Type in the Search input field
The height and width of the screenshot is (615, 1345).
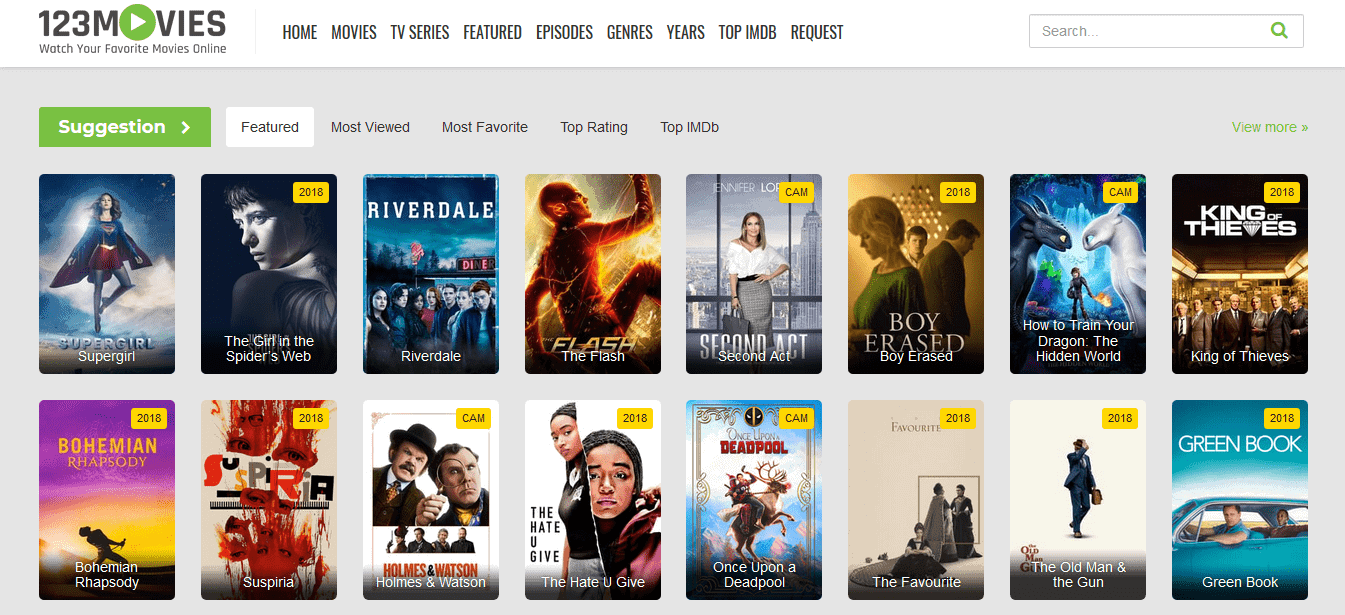coord(1145,31)
